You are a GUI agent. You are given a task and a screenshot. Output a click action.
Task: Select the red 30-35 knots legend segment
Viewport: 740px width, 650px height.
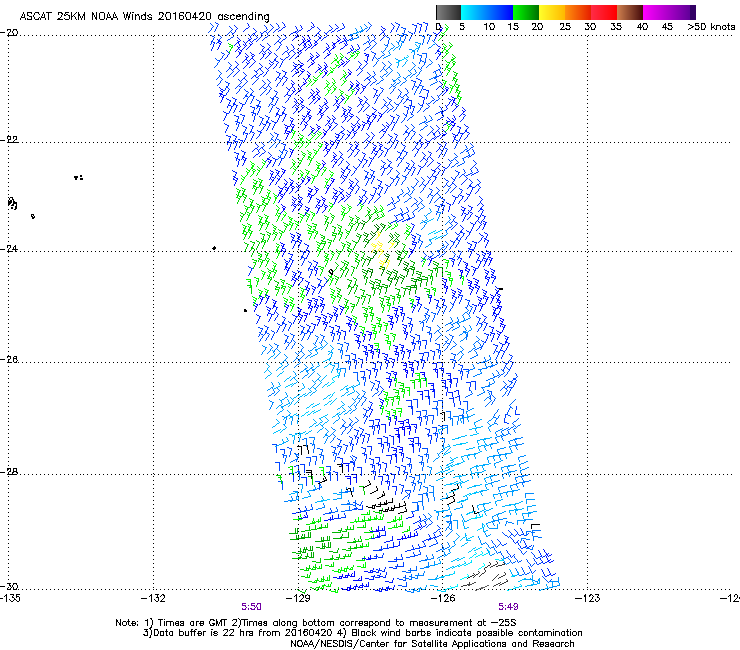click(x=604, y=12)
